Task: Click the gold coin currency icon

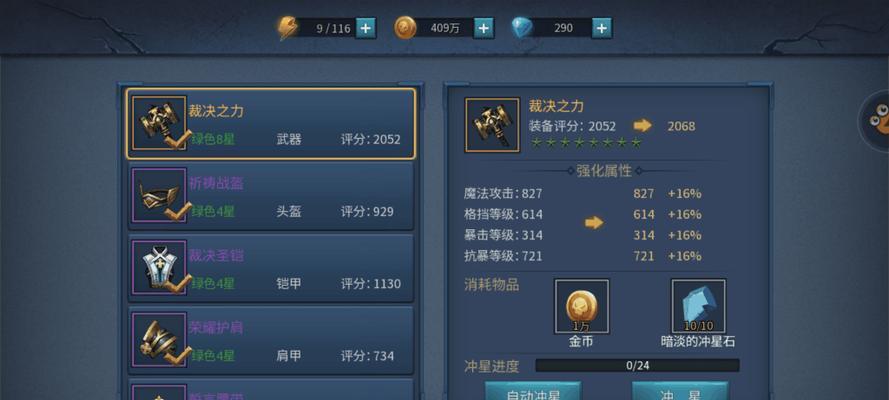Action: (x=405, y=28)
